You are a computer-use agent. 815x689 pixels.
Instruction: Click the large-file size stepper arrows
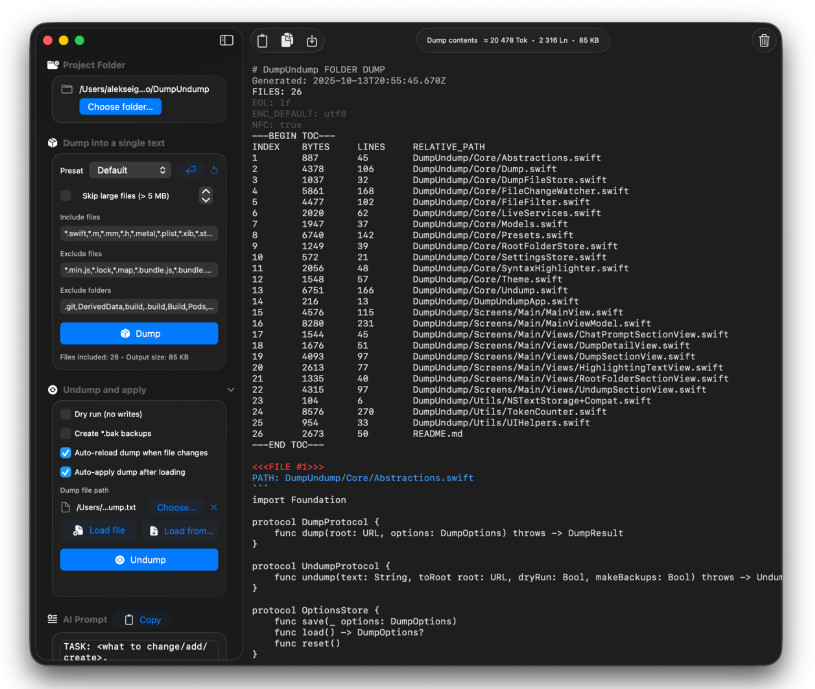pyautogui.click(x=206, y=195)
